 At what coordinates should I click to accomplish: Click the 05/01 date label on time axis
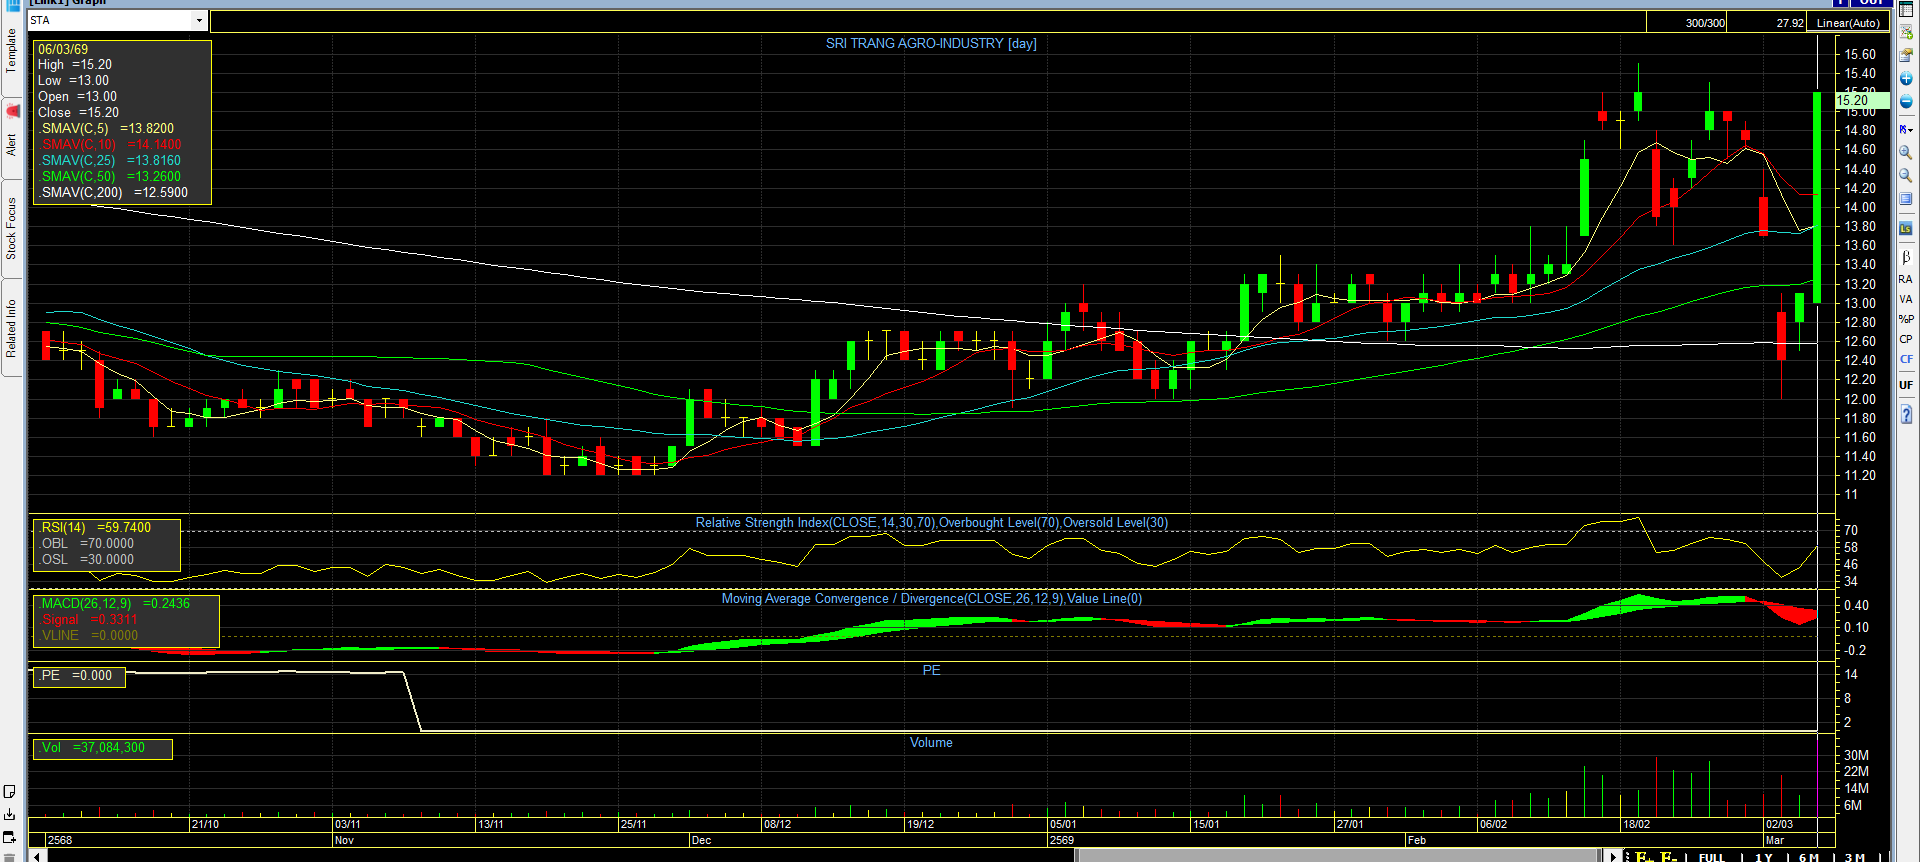(1063, 824)
